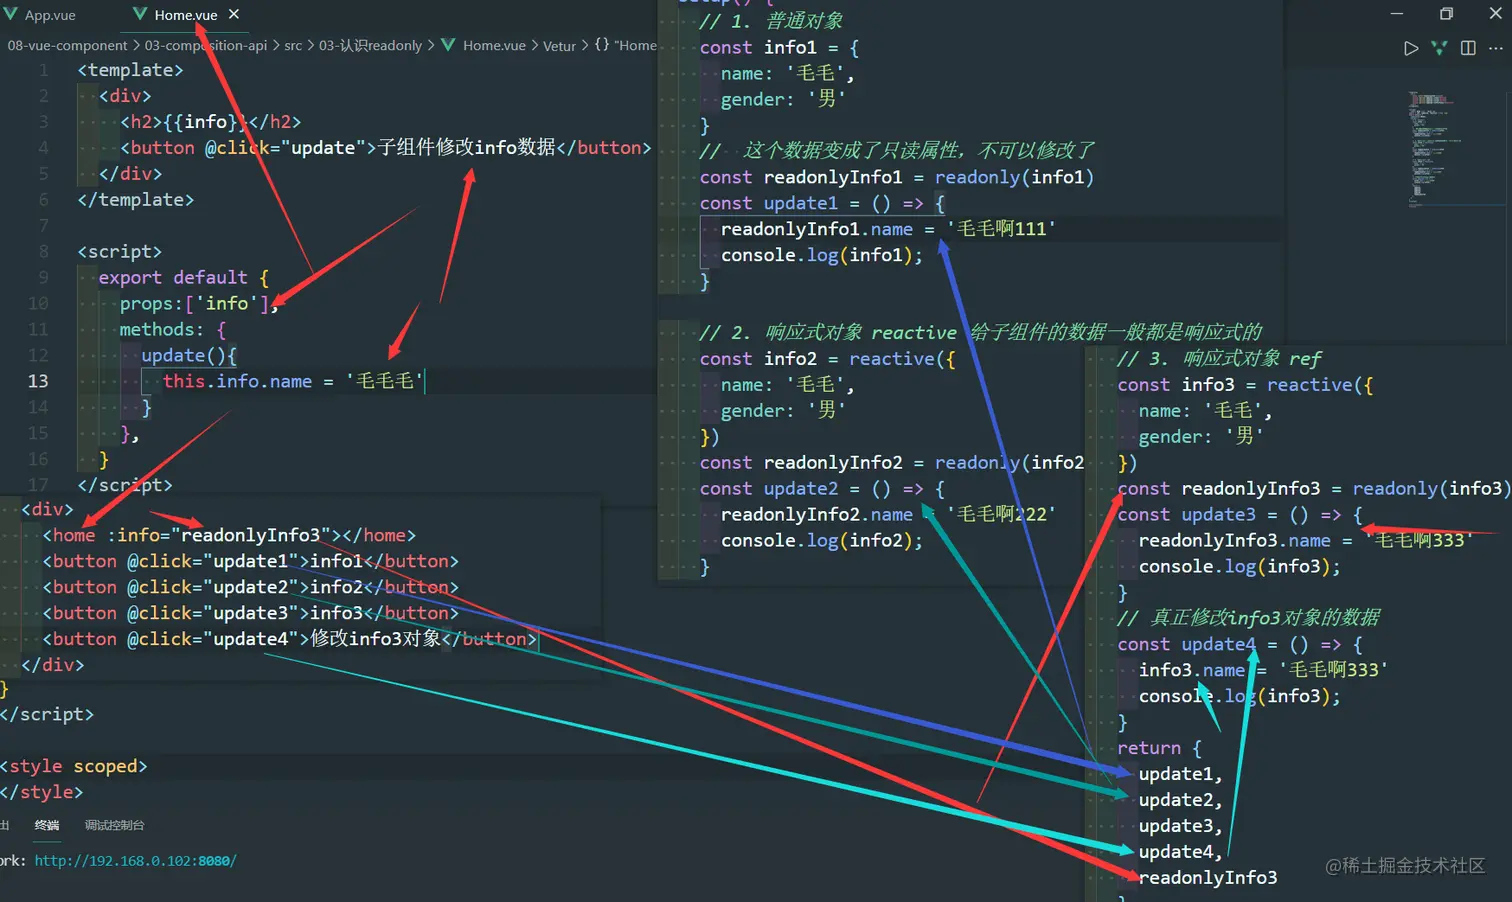This screenshot has height=902, width=1512.
Task: Click the update(){ method line
Action: click(189, 355)
